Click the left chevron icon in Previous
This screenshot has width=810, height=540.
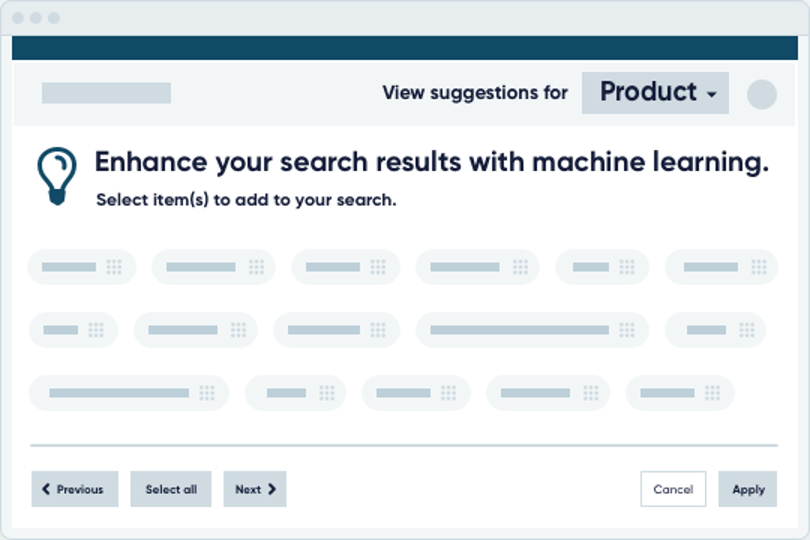coord(46,489)
